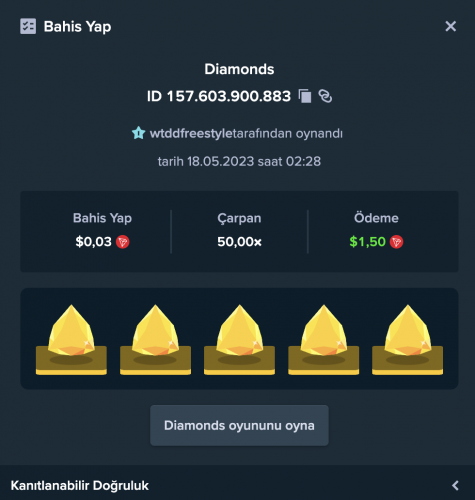Expand the Kanıtlanabilir Doğruluk section chevron
This screenshot has width=475, height=500.
pyautogui.click(x=455, y=485)
